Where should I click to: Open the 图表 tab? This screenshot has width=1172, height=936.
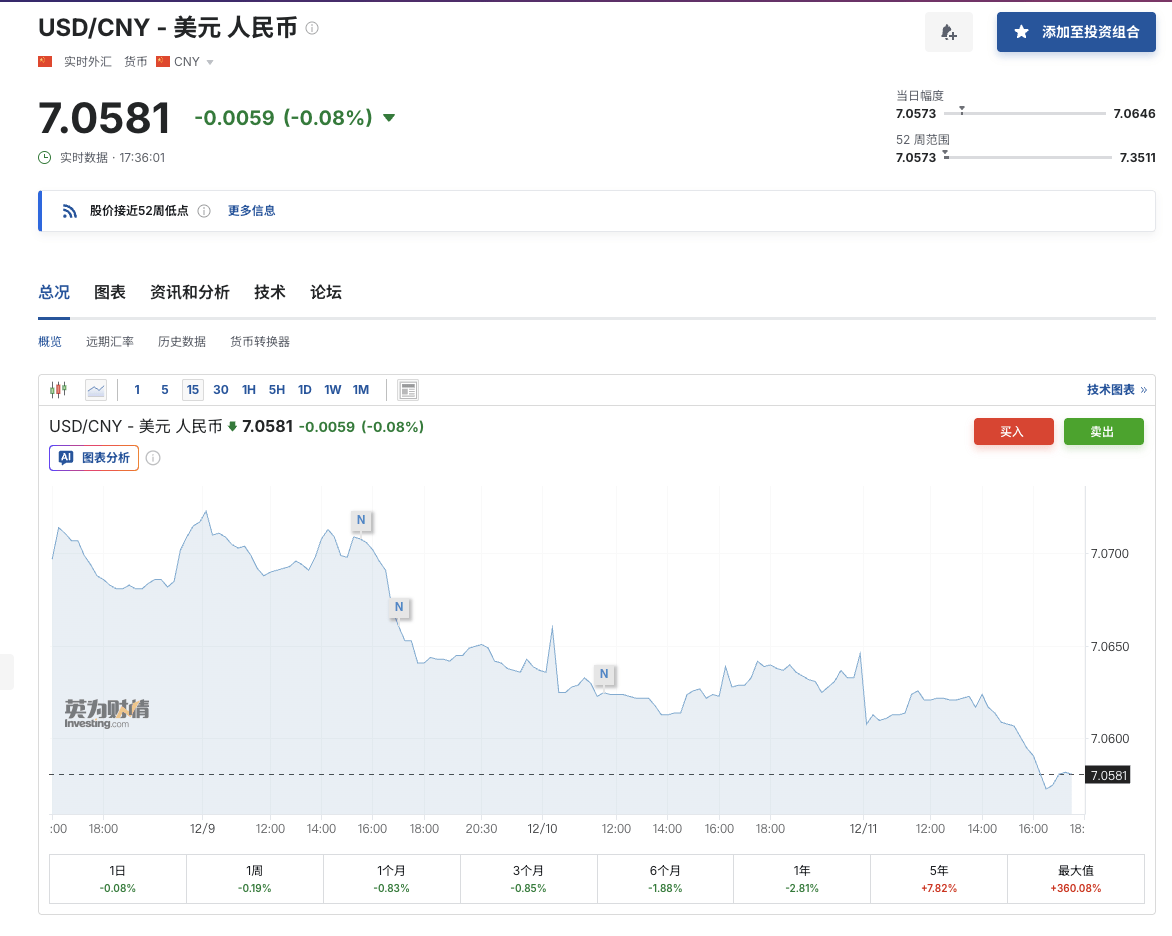[110, 292]
